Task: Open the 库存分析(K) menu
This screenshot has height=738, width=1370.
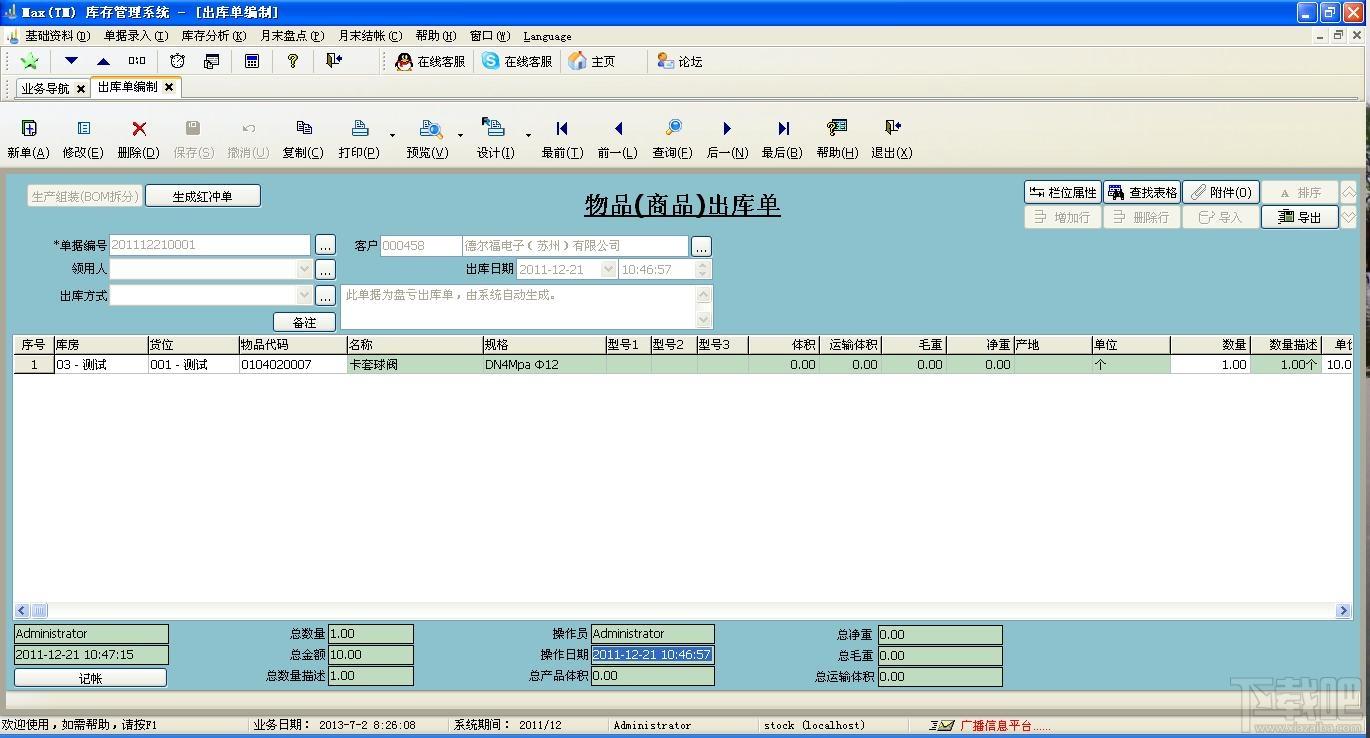Action: (213, 36)
